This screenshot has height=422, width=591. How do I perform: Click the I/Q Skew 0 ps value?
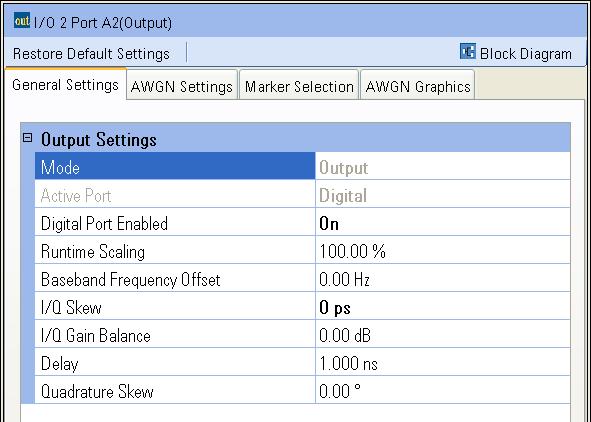tap(442, 307)
